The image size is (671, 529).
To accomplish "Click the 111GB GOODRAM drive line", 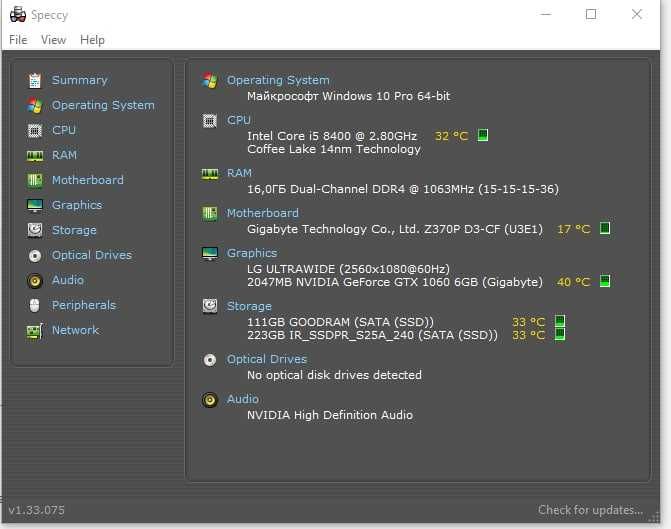I will 341,322.
